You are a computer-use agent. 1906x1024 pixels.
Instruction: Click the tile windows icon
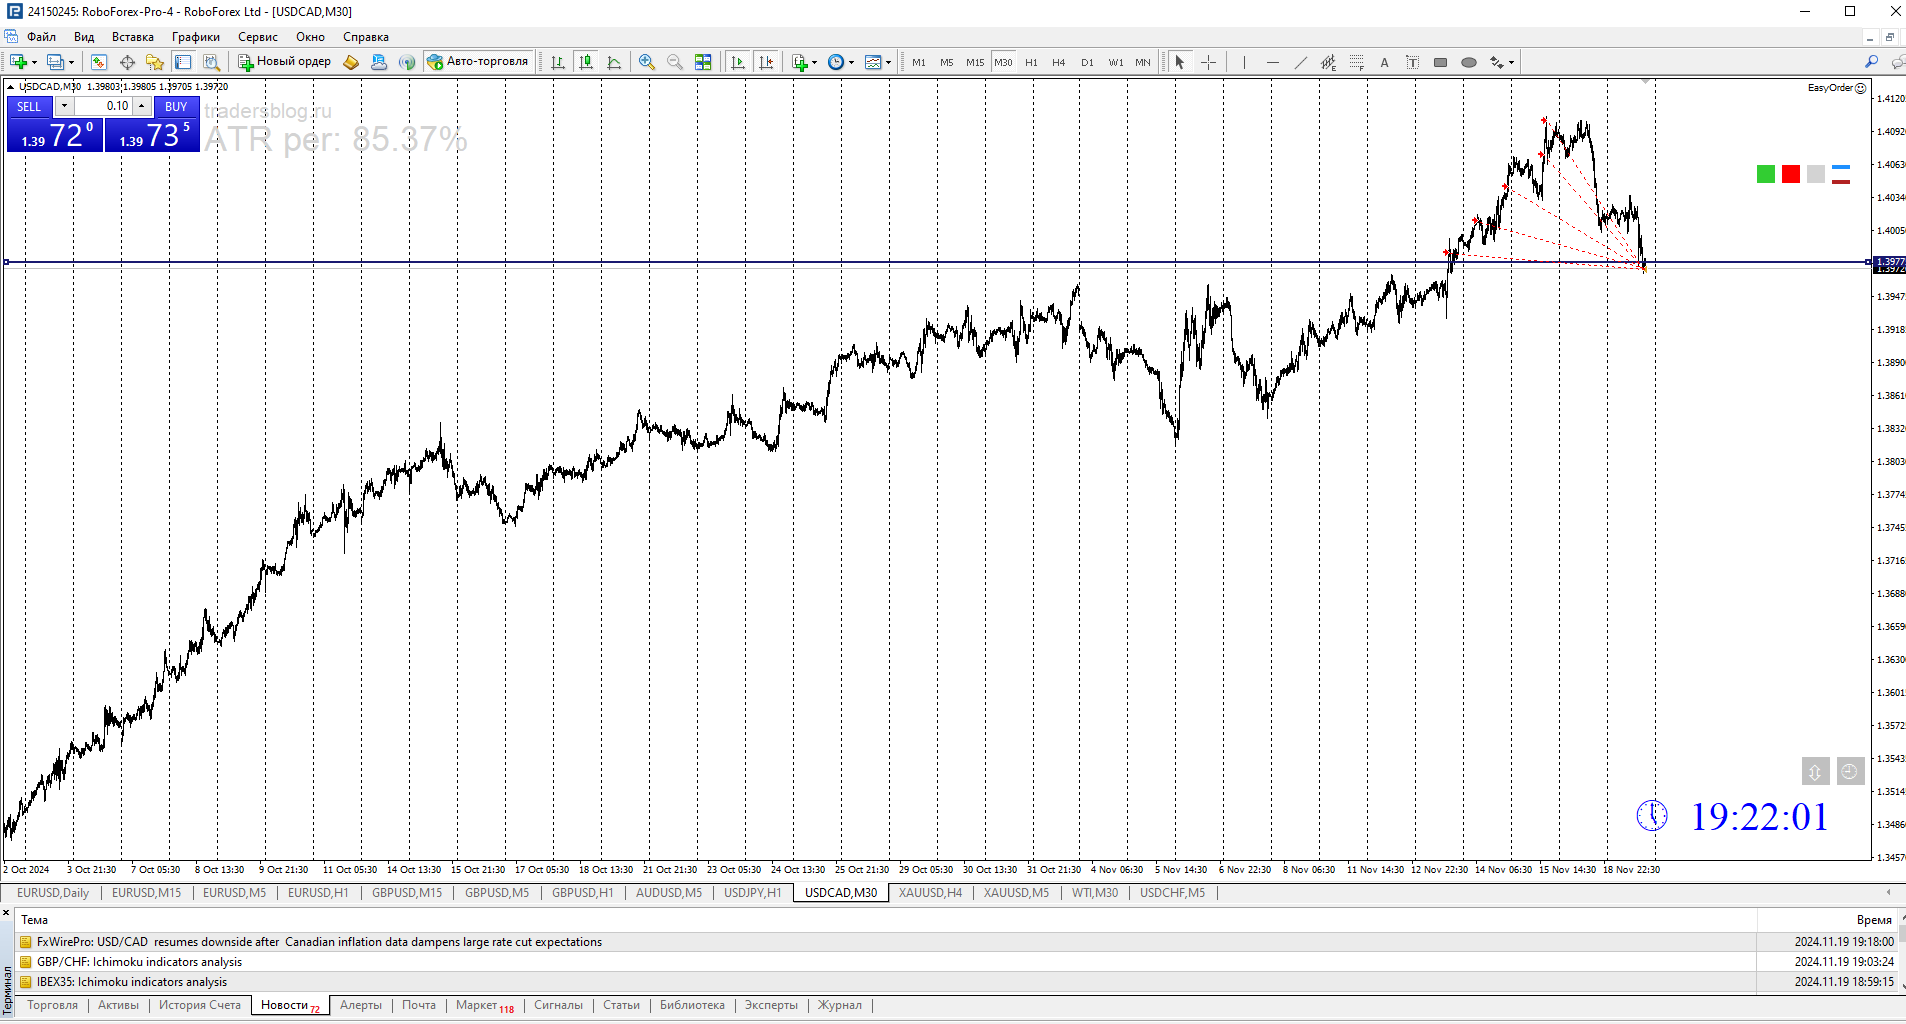pos(703,62)
